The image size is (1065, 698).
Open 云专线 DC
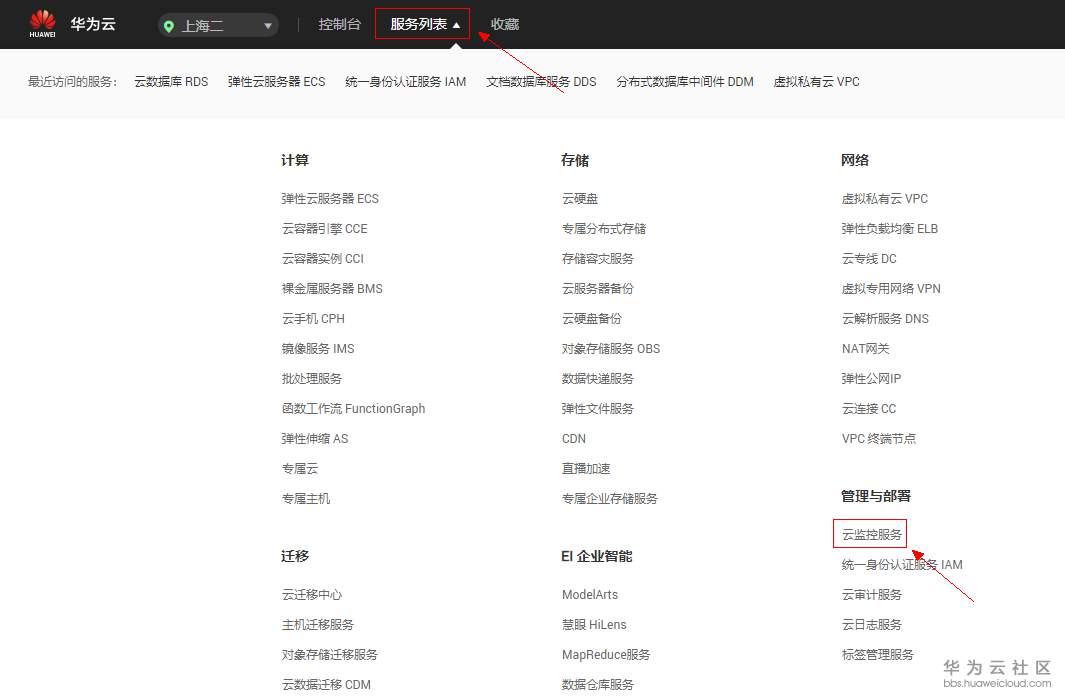point(869,259)
